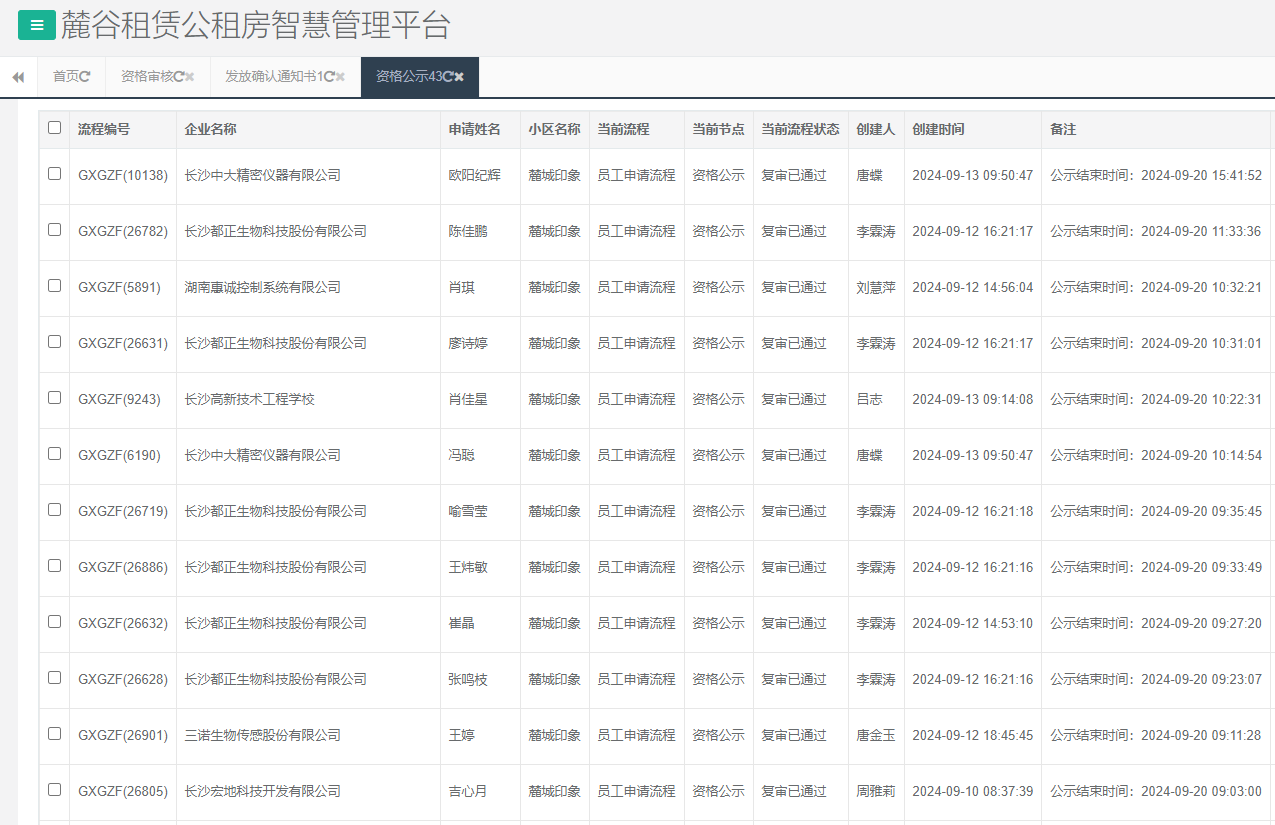Close the 发放确认通知书1 tab
The width and height of the screenshot is (1275, 825).
(x=340, y=76)
